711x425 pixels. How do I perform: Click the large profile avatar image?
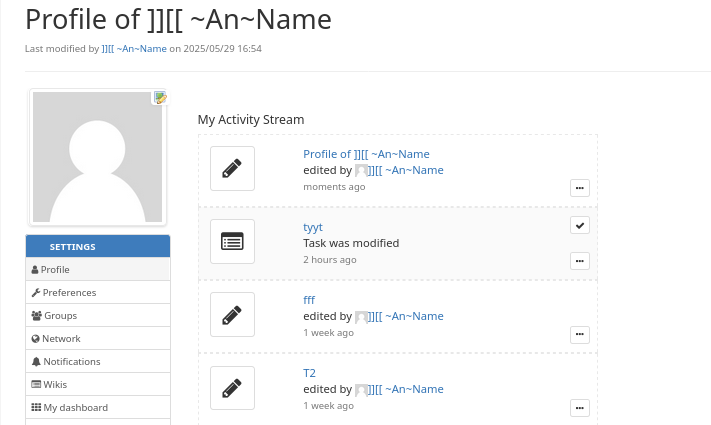[97, 157]
